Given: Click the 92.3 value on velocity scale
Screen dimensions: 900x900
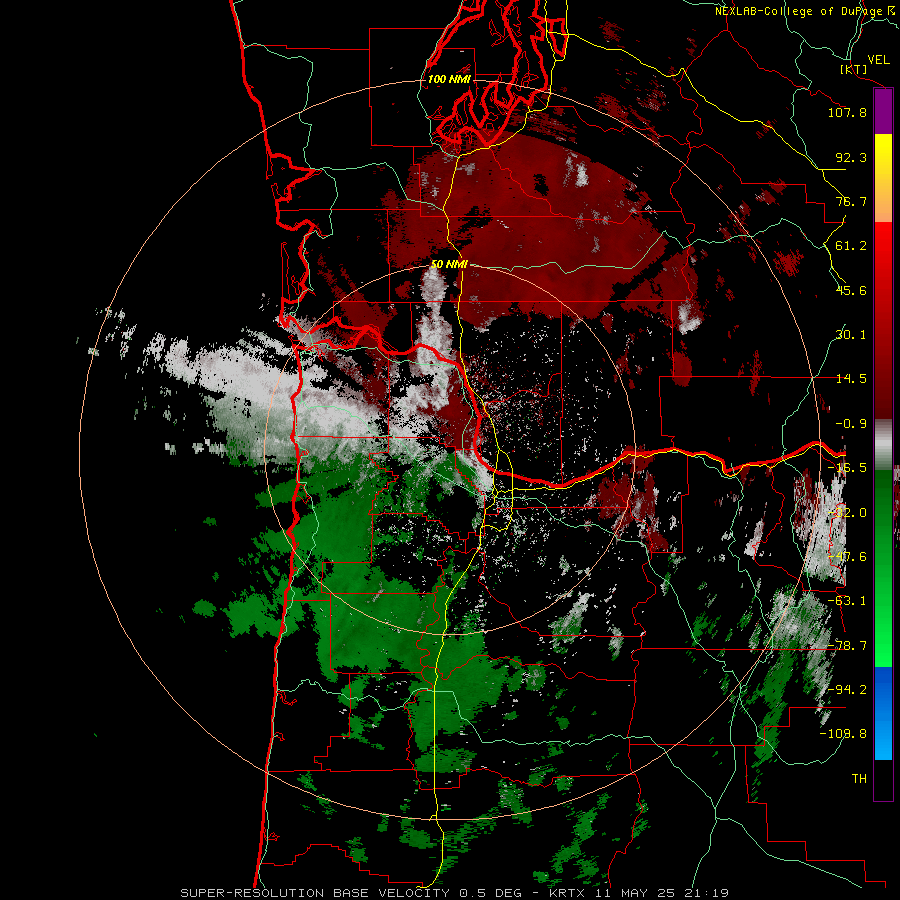Looking at the screenshot, I should [851, 157].
